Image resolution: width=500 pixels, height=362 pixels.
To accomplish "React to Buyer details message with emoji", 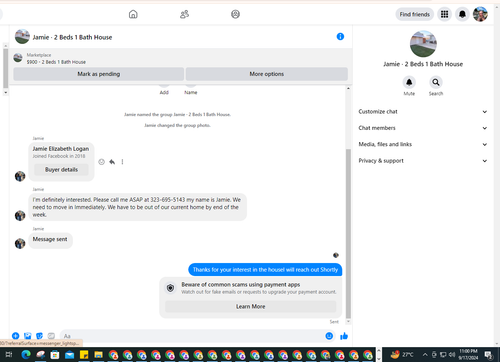I will point(102,162).
